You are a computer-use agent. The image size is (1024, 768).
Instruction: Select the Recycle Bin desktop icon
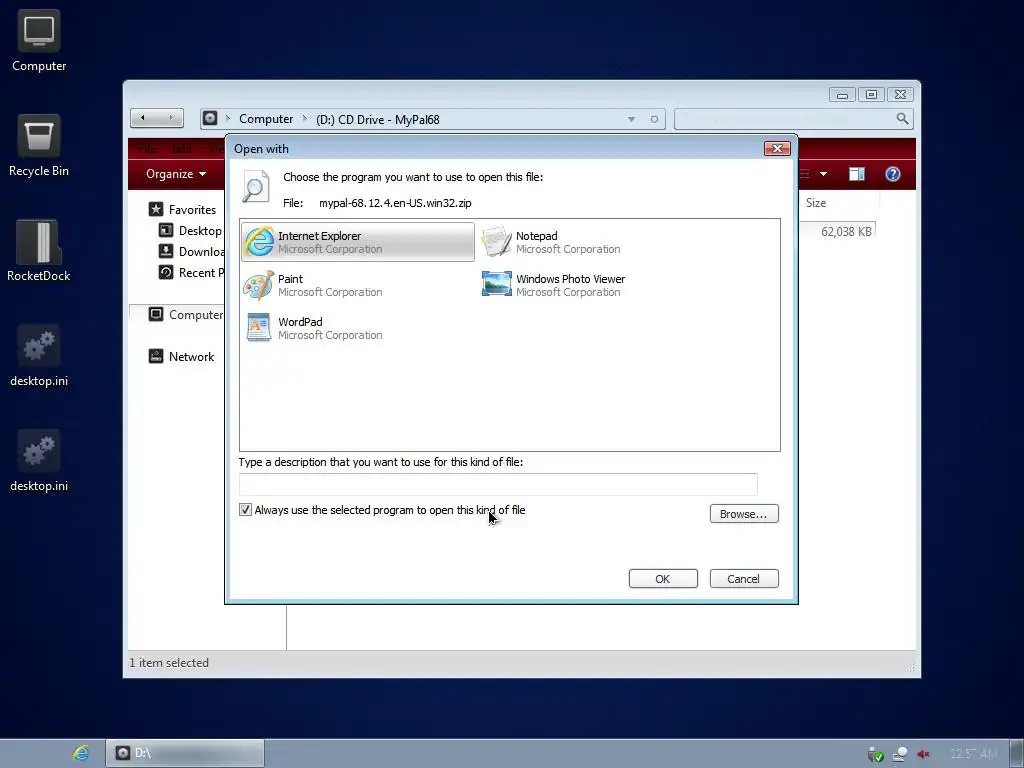(x=39, y=146)
